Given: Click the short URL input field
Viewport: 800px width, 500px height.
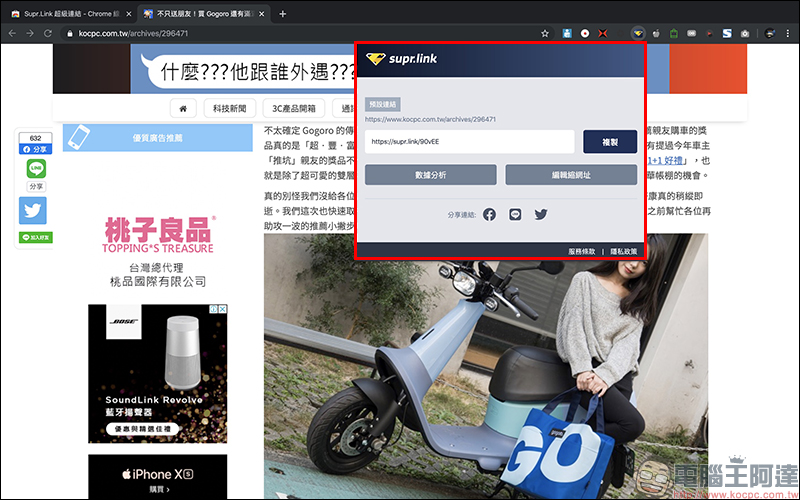Looking at the screenshot, I should [x=469, y=142].
